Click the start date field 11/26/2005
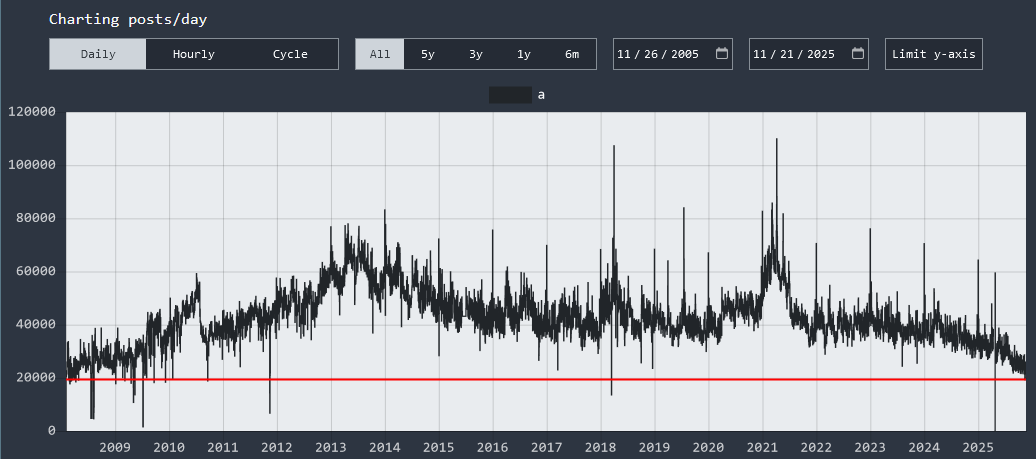Viewport: 1036px width, 459px height. [x=673, y=54]
